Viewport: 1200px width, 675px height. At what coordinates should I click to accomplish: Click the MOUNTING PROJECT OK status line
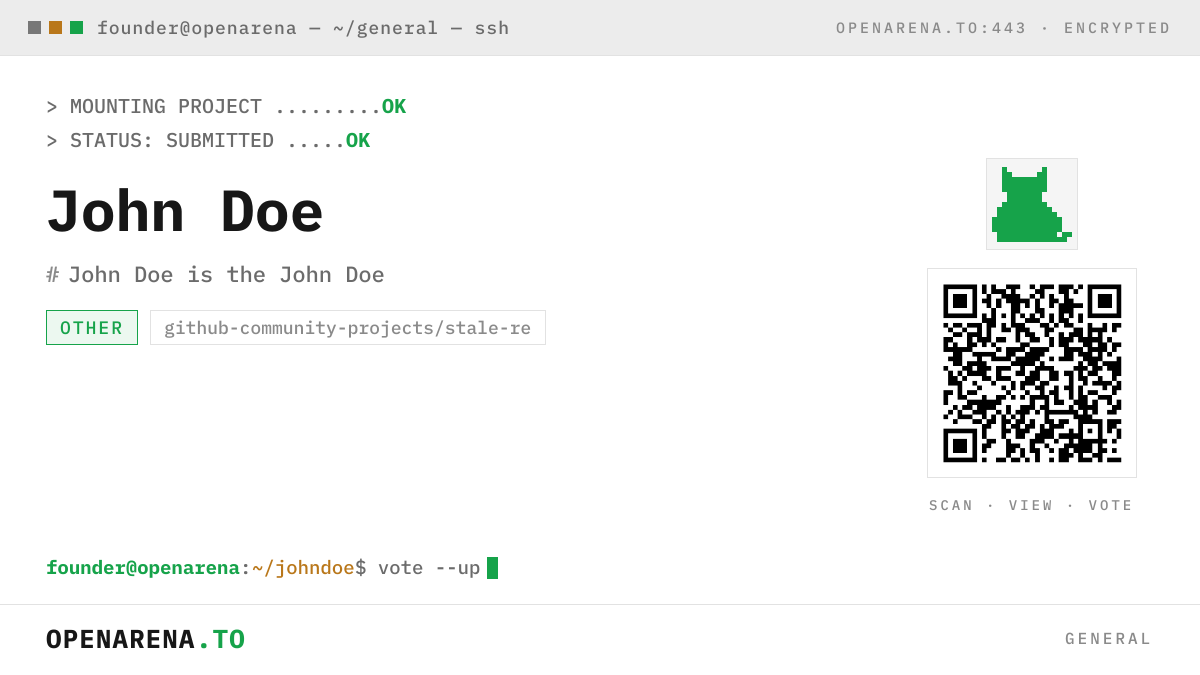226,107
